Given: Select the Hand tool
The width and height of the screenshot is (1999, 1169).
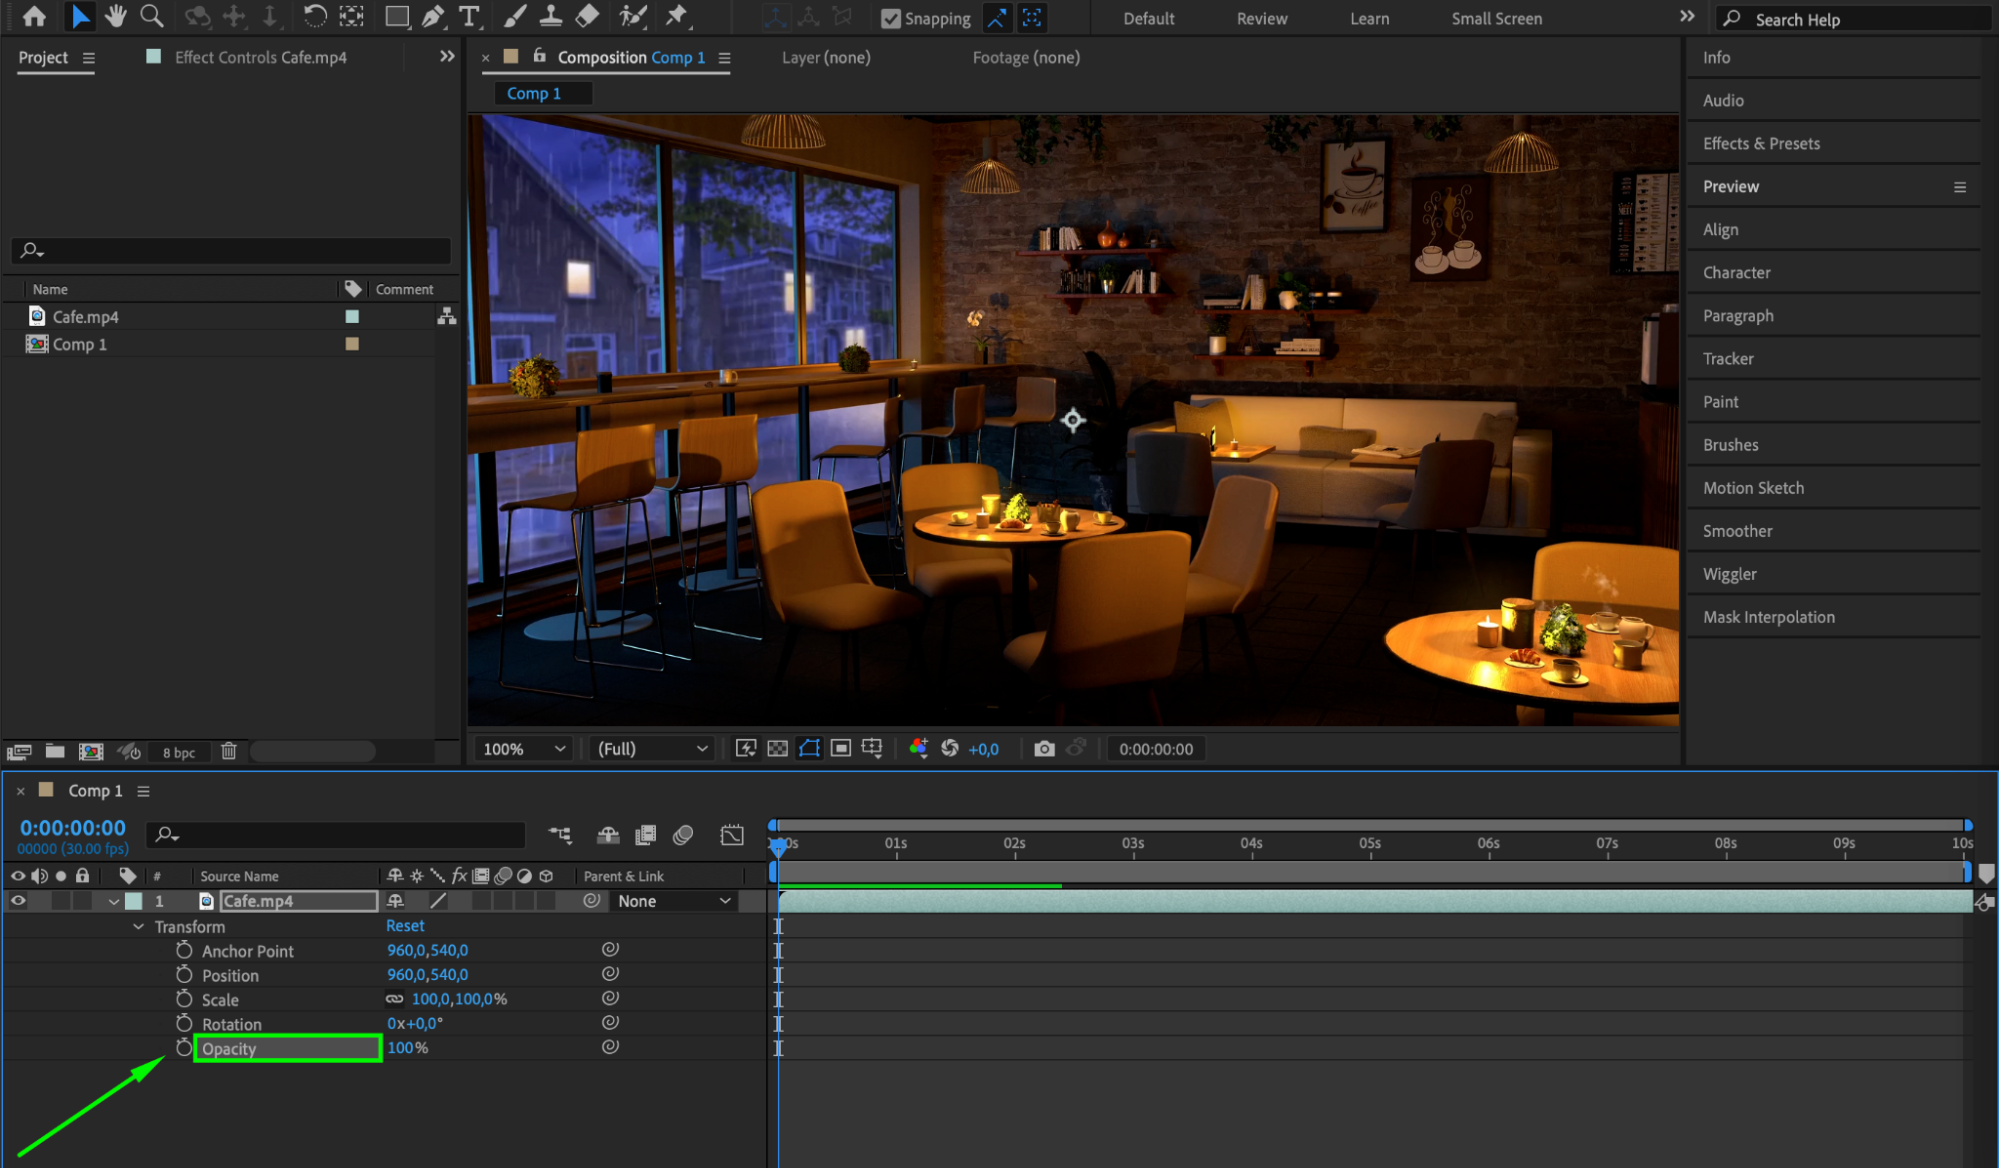Looking at the screenshot, I should (116, 16).
